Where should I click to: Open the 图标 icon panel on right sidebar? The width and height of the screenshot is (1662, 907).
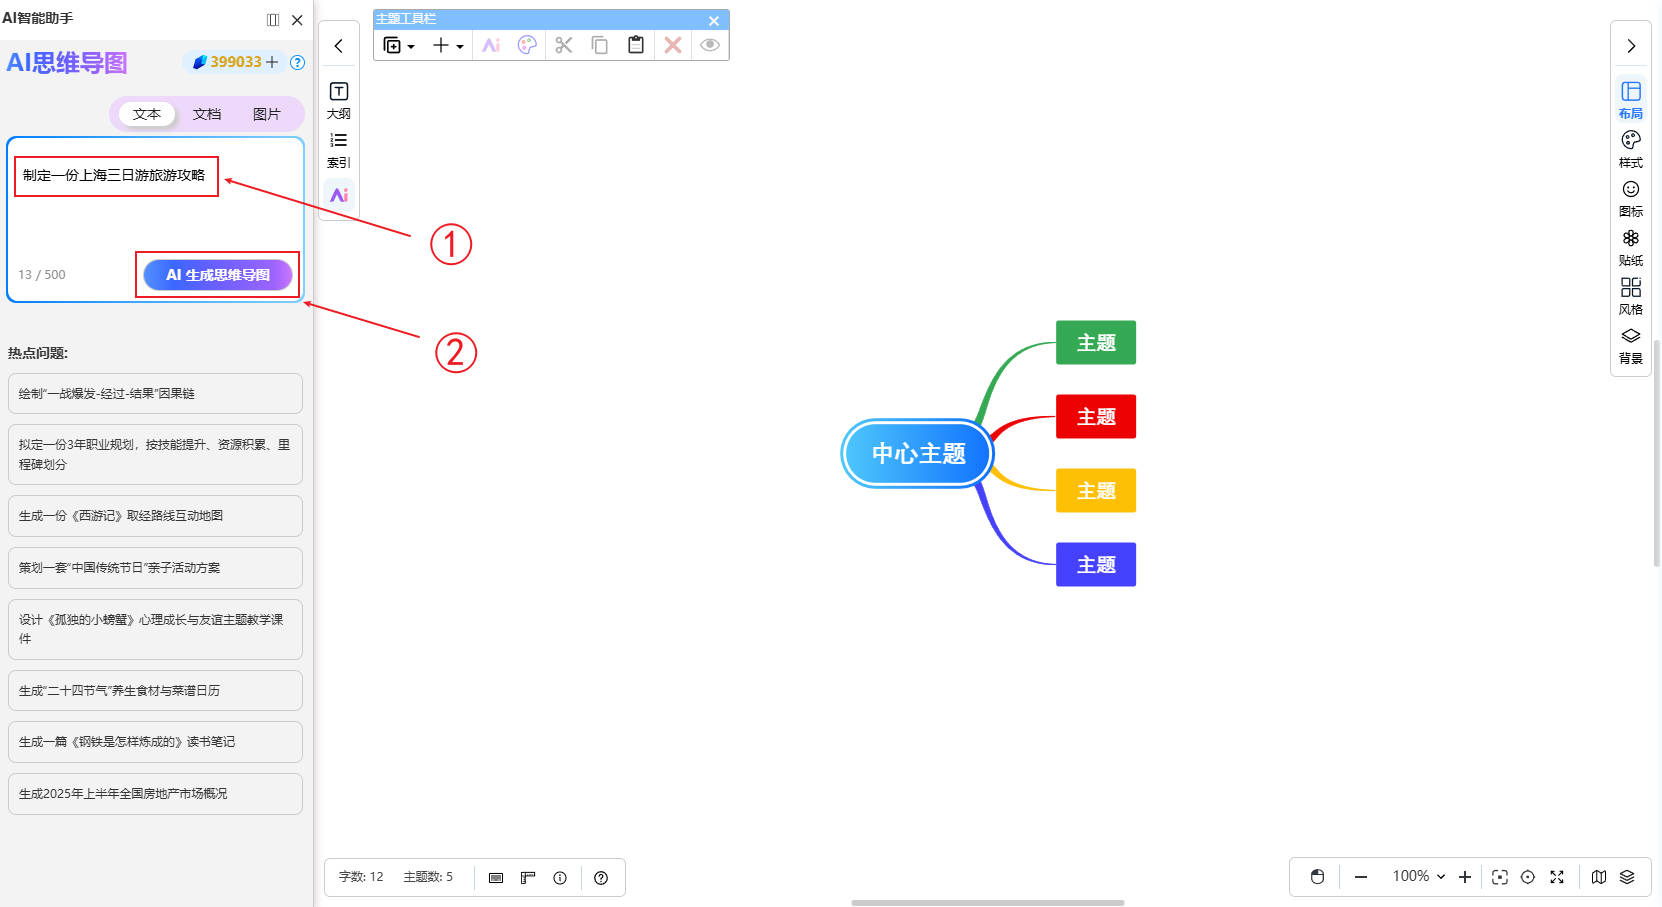[x=1630, y=197]
